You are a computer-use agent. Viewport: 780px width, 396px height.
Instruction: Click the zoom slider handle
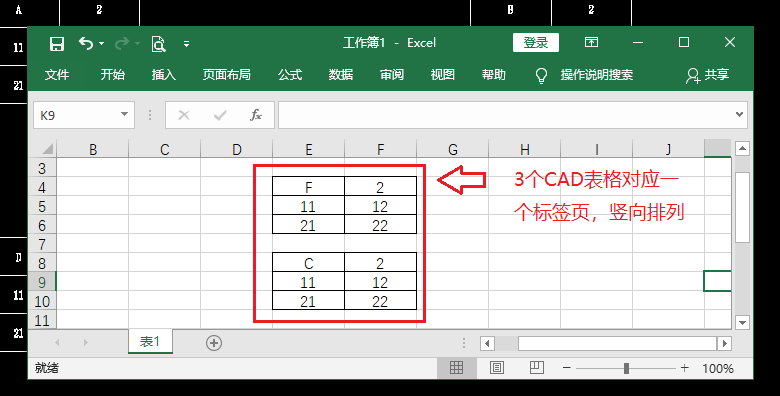pyautogui.click(x=626, y=368)
